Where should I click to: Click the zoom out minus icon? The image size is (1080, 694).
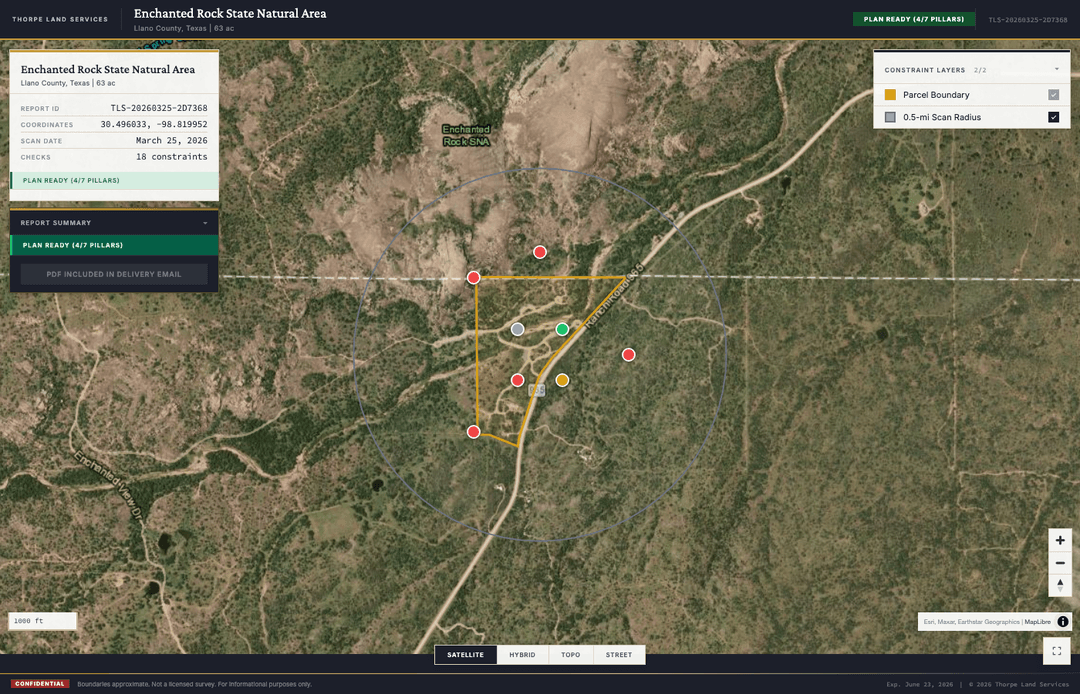click(x=1060, y=562)
